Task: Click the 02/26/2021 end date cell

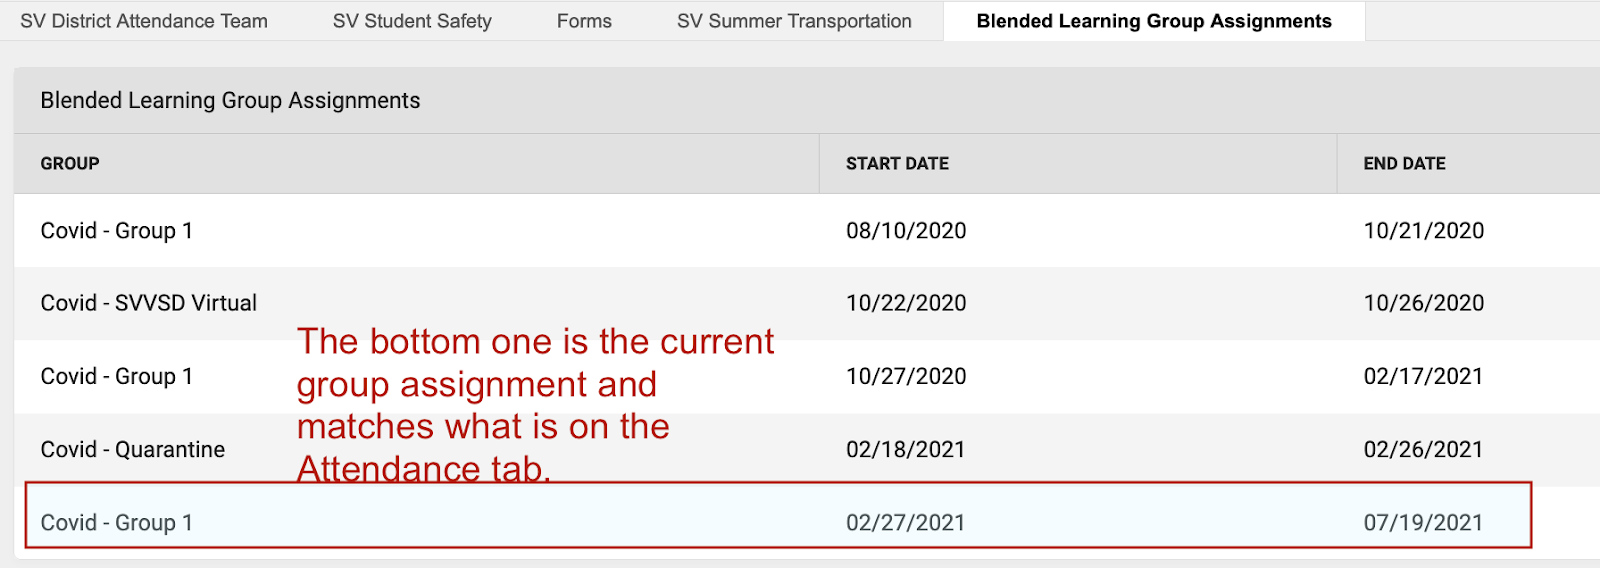Action: coord(1423,450)
